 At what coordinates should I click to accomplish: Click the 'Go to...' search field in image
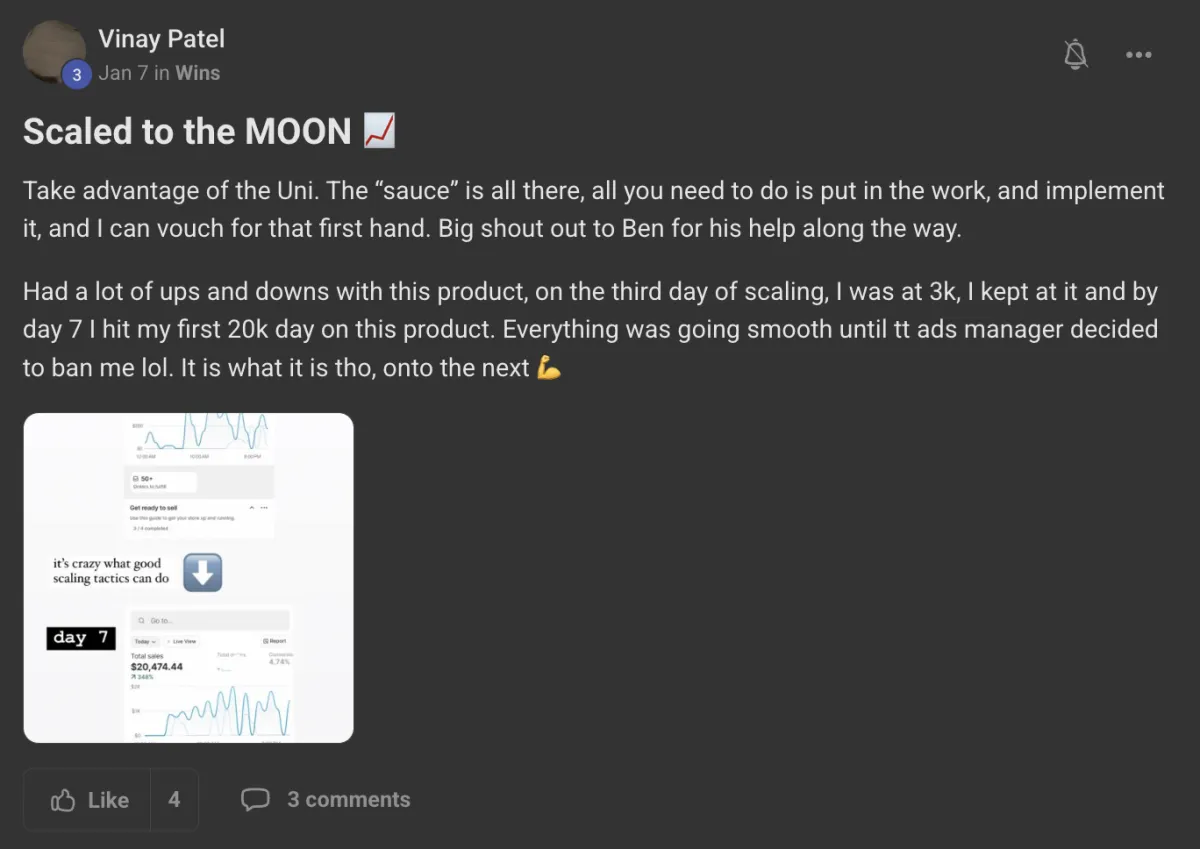(x=210, y=621)
